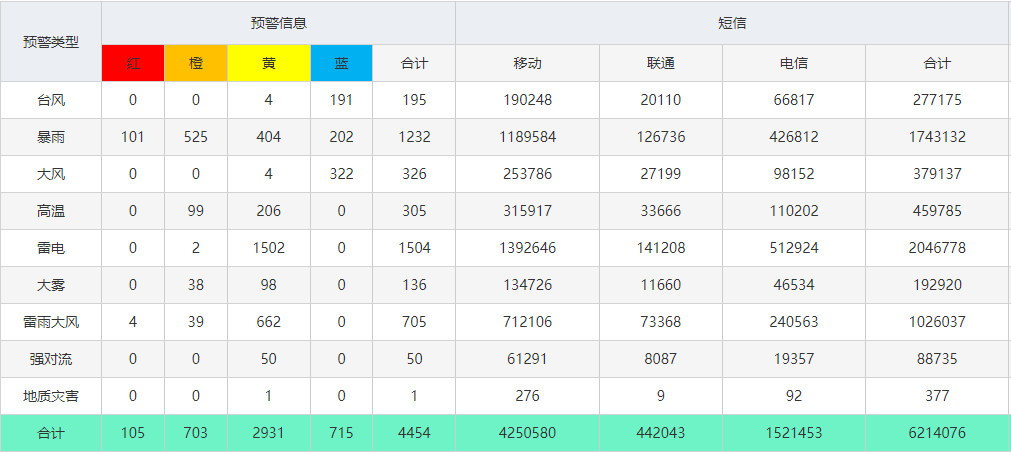Image resolution: width=1011 pixels, height=453 pixels.
Task: Click the 电信 column header
Action: 794,63
